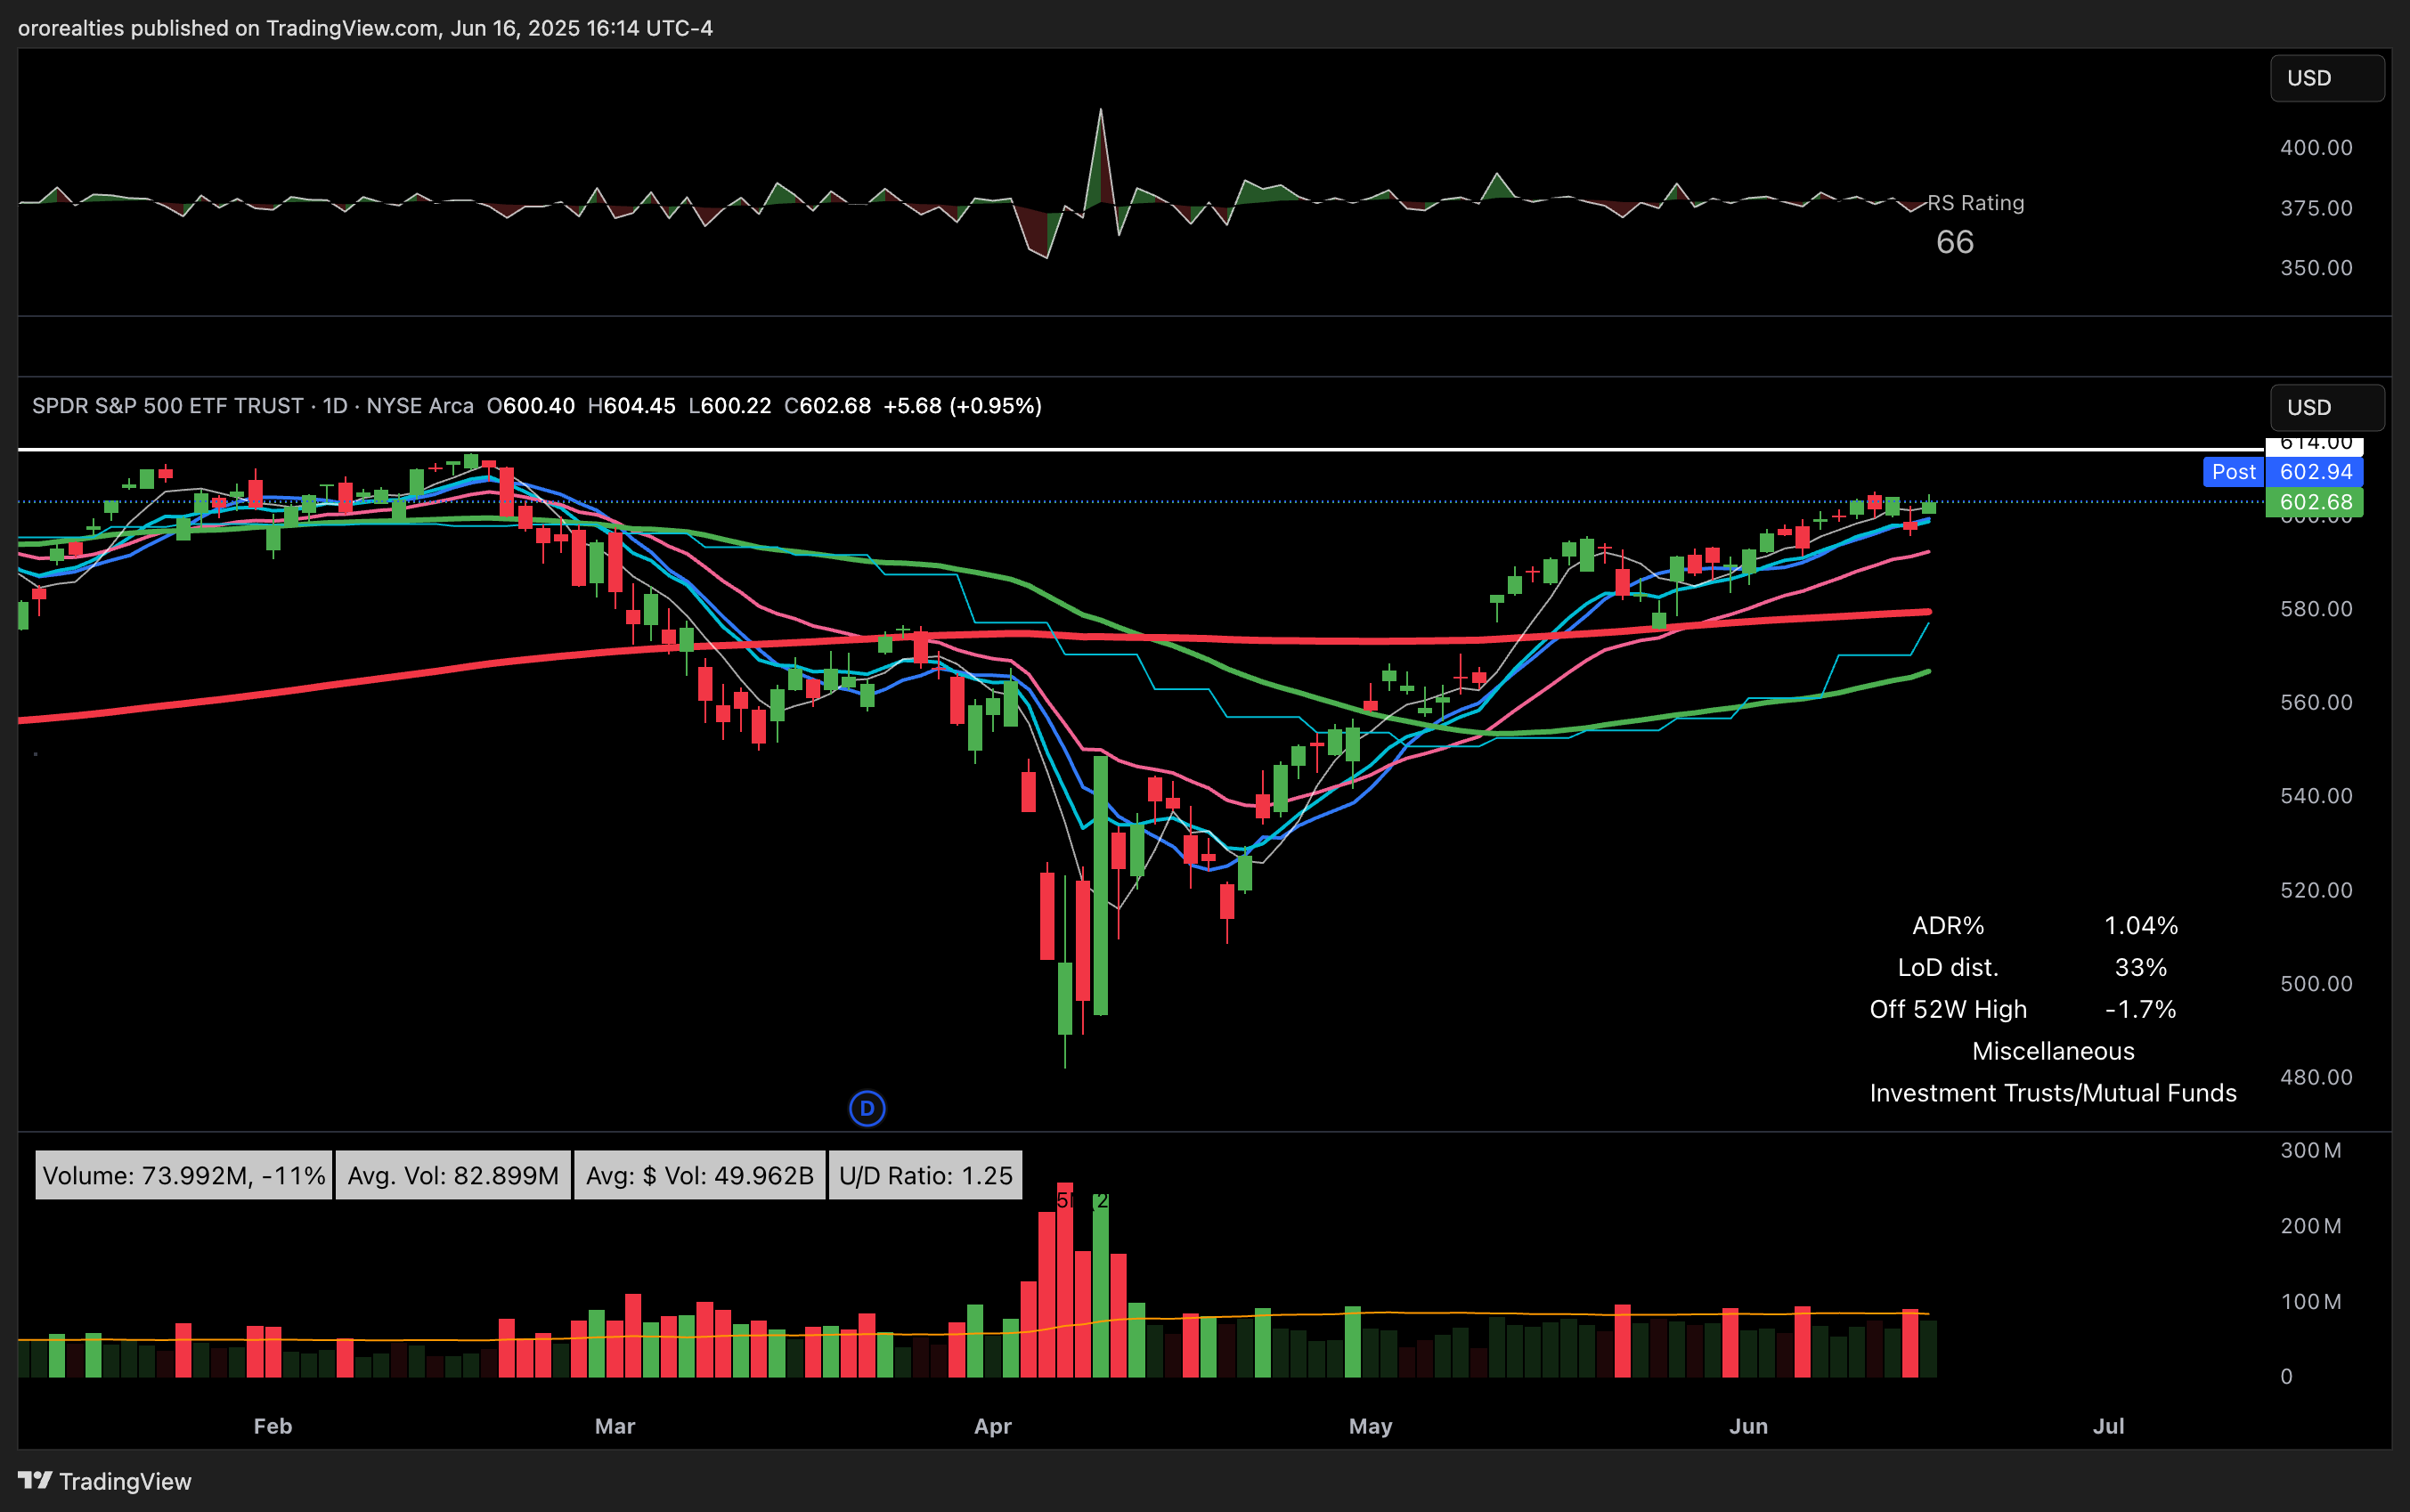Viewport: 2410px width, 1512px height.
Task: Click the TradingView logo at bottom left
Action: (105, 1481)
